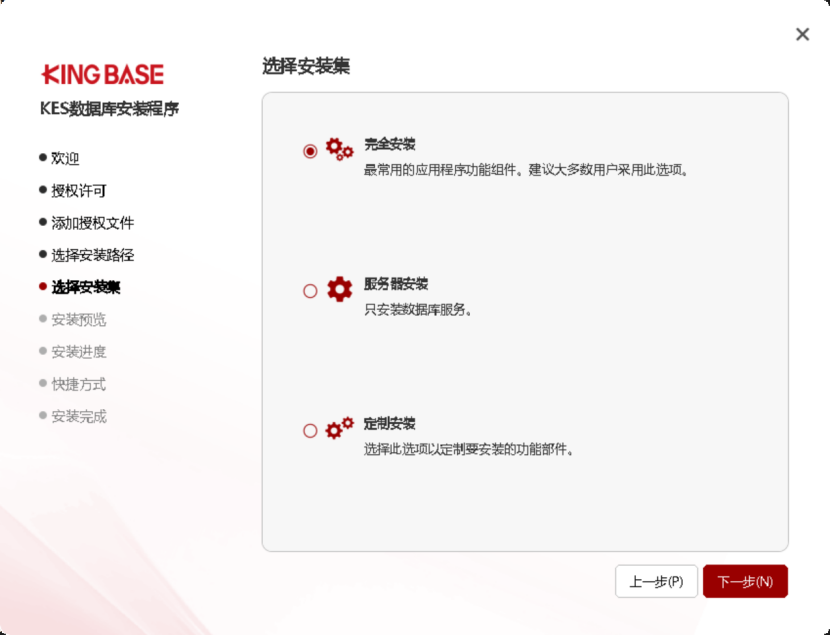
Task: Select the 完全安装 radio button
Action: pyautogui.click(x=310, y=151)
